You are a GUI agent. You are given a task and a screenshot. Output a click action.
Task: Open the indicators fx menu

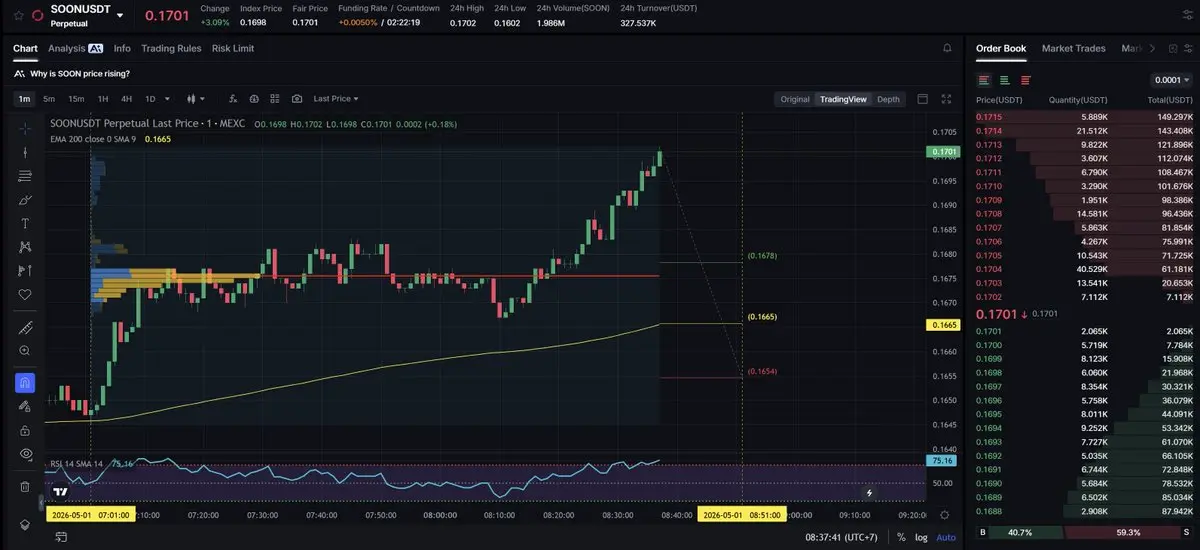(233, 99)
